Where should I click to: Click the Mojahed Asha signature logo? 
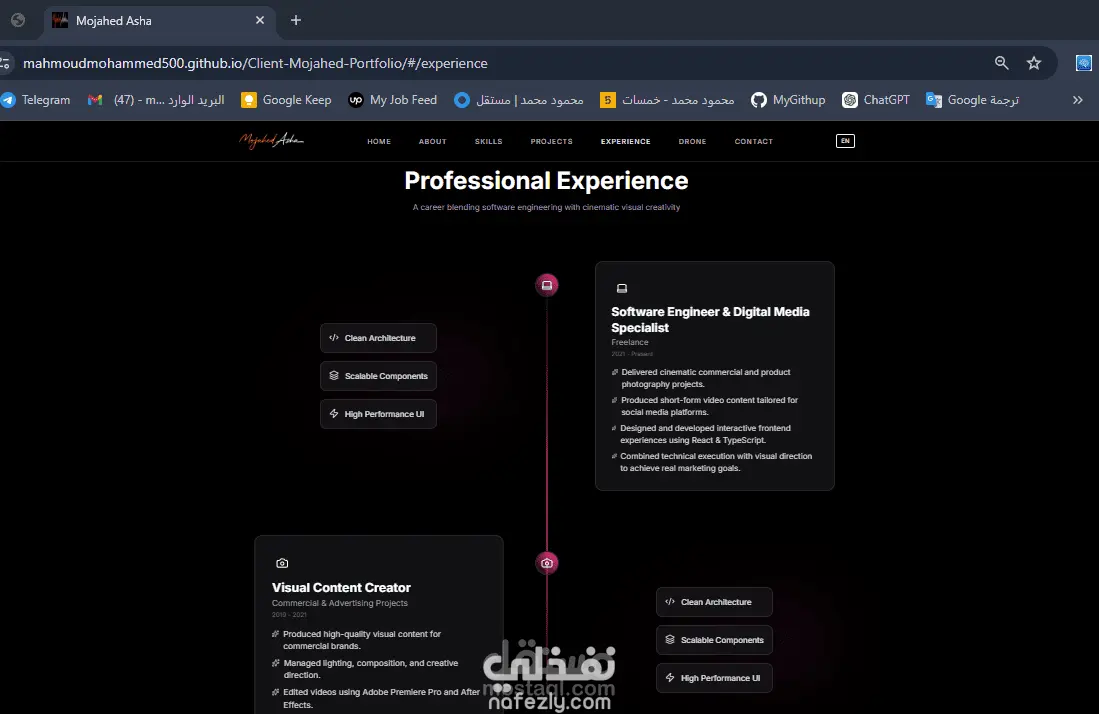[x=271, y=141]
